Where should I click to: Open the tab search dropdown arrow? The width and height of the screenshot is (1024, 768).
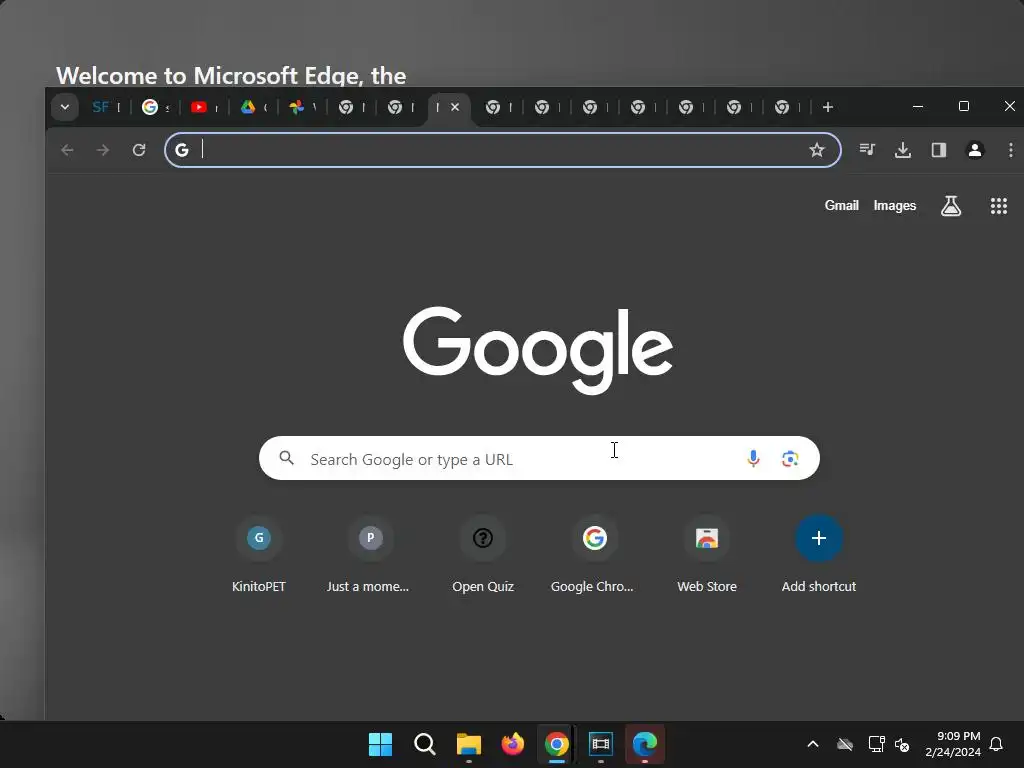(65, 107)
